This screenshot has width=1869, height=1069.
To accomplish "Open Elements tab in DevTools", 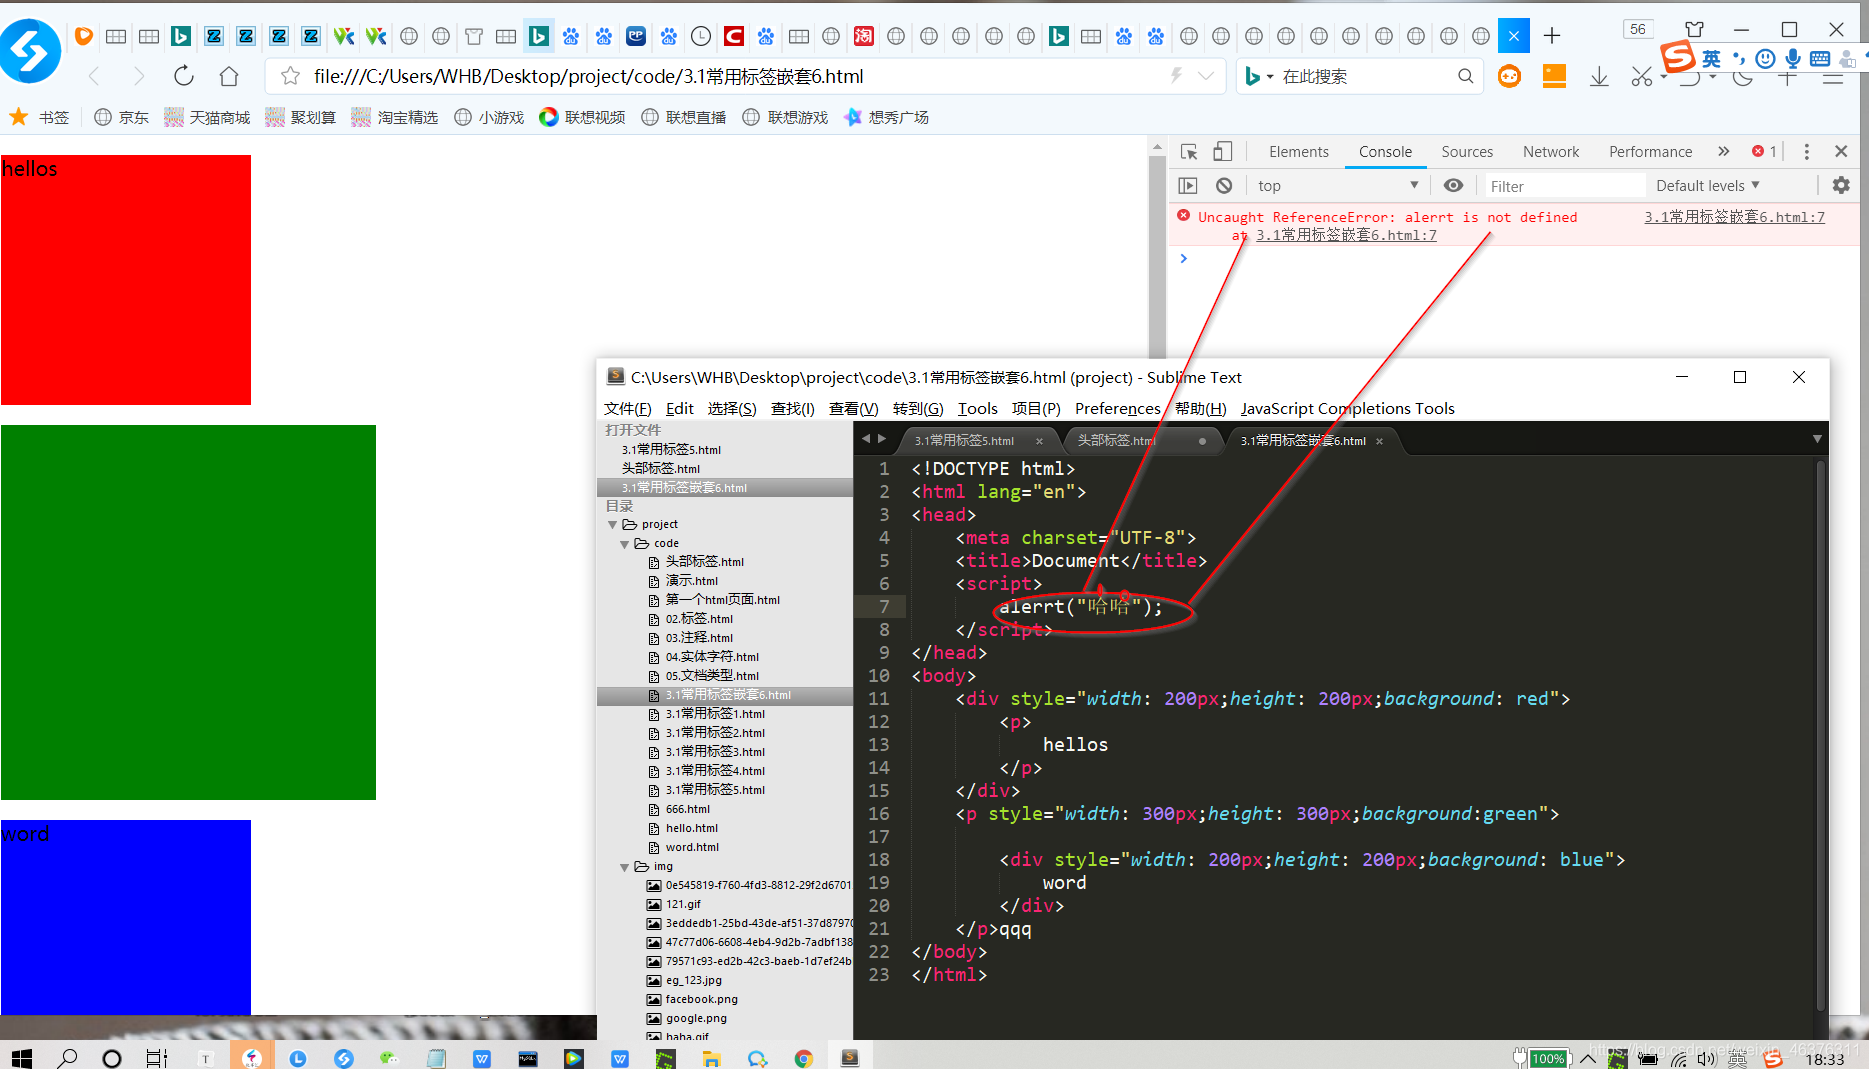I will point(1298,152).
